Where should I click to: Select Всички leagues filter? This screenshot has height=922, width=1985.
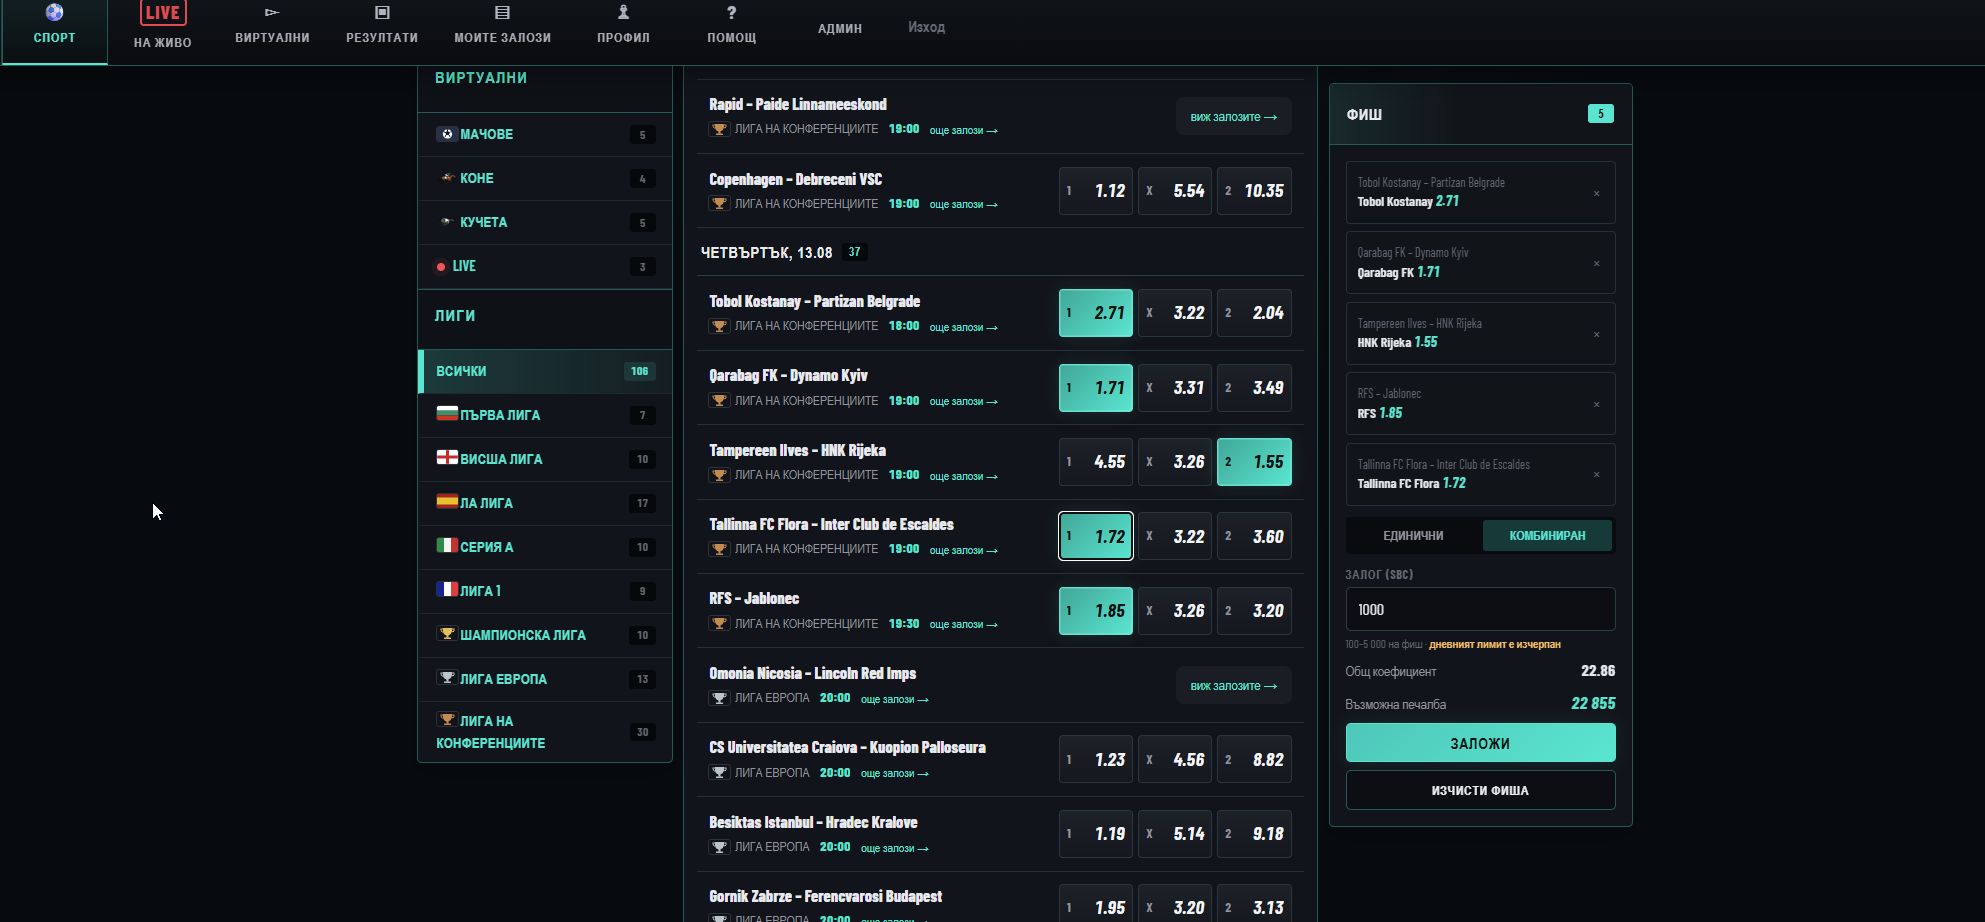[545, 371]
